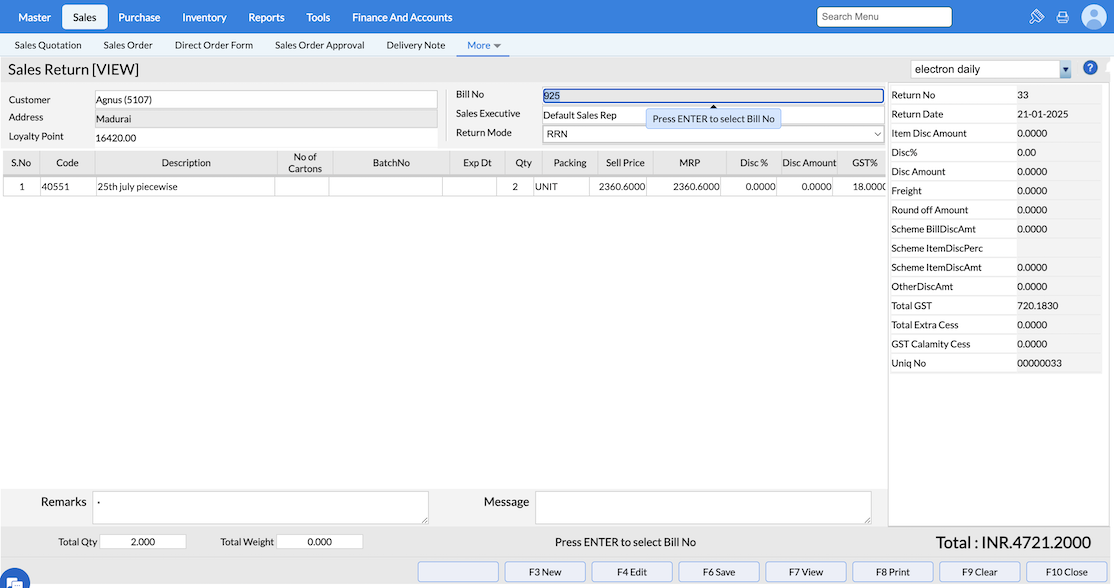The height and width of the screenshot is (588, 1114).
Task: Select the 25th july piecewise item row
Action: pyautogui.click(x=185, y=187)
